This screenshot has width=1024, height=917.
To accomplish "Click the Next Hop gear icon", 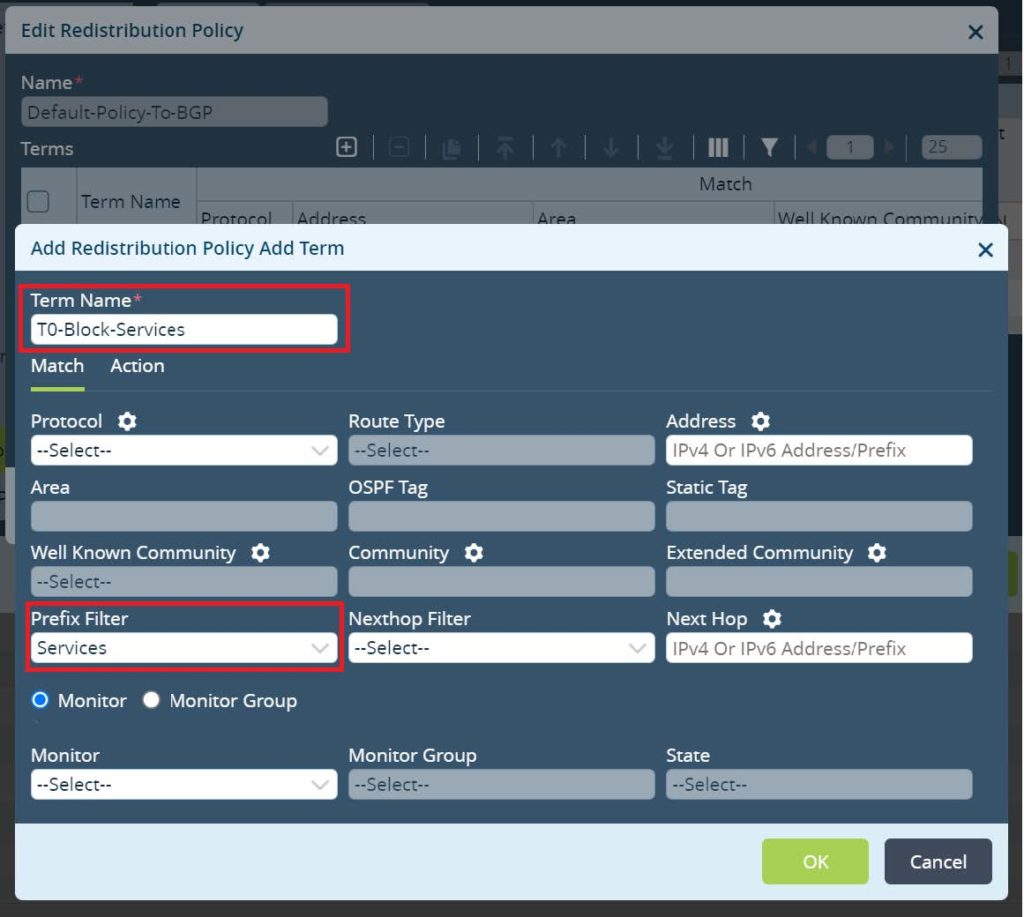I will [773, 618].
